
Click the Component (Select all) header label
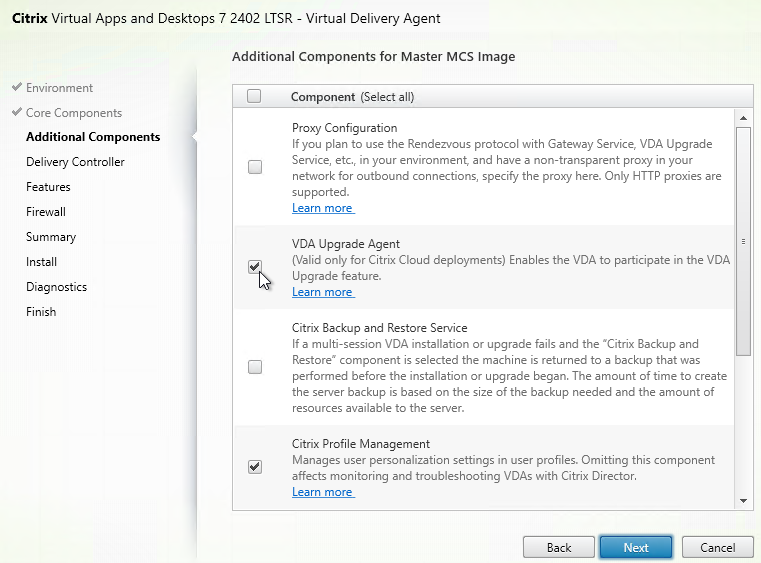click(352, 97)
